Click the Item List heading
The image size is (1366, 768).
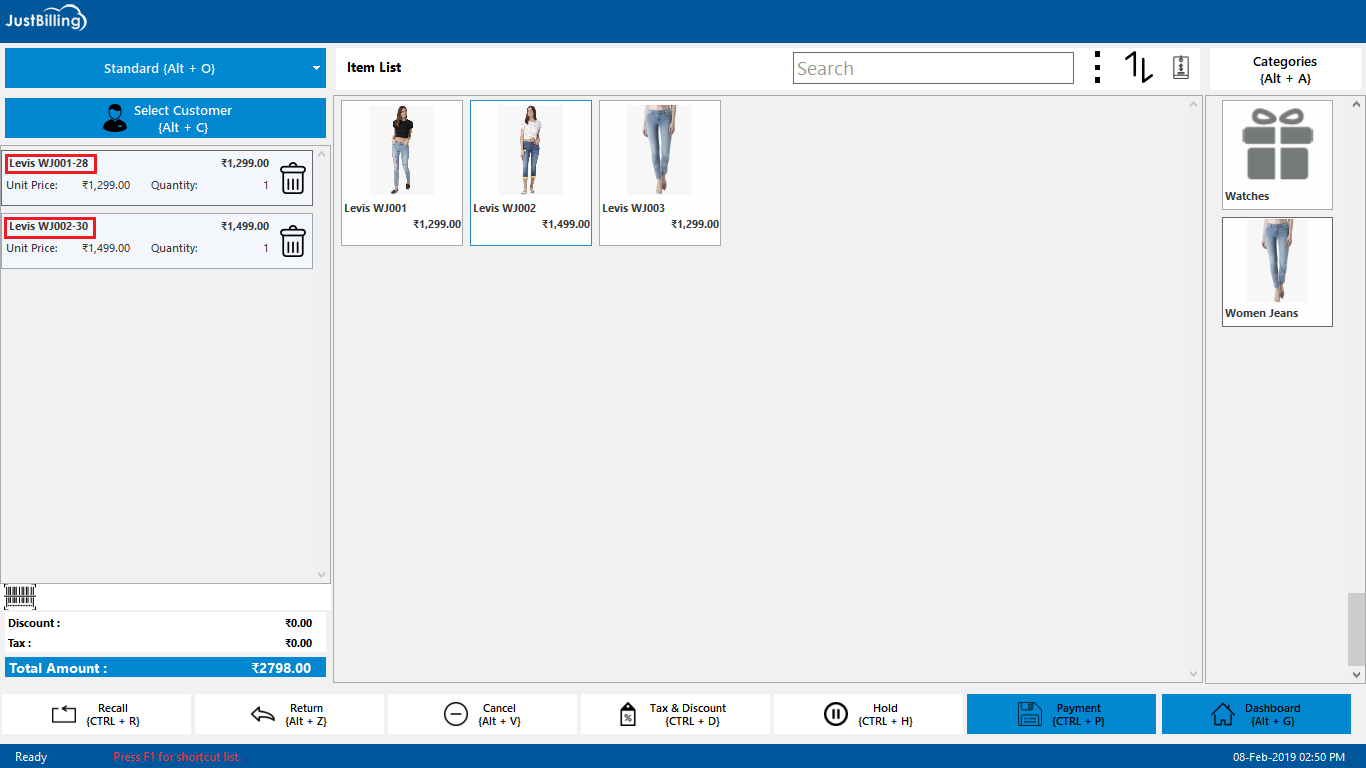point(374,68)
